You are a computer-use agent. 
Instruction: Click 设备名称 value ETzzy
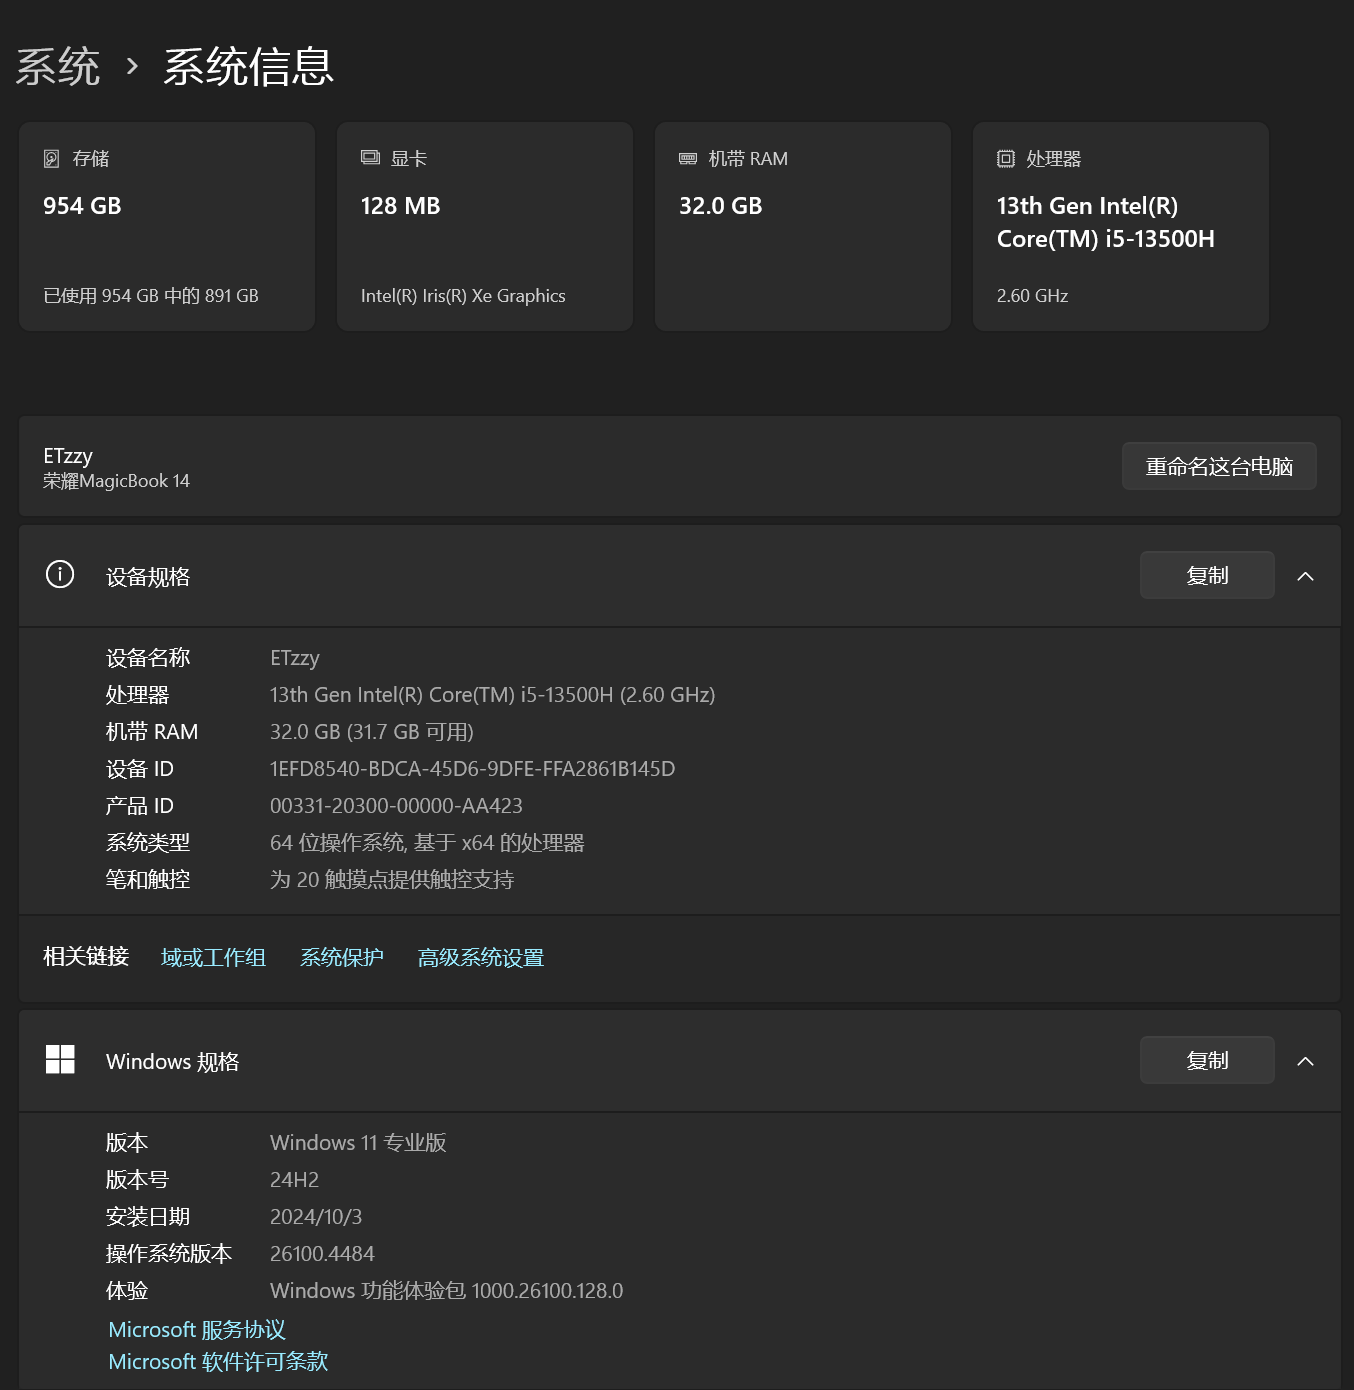295,658
